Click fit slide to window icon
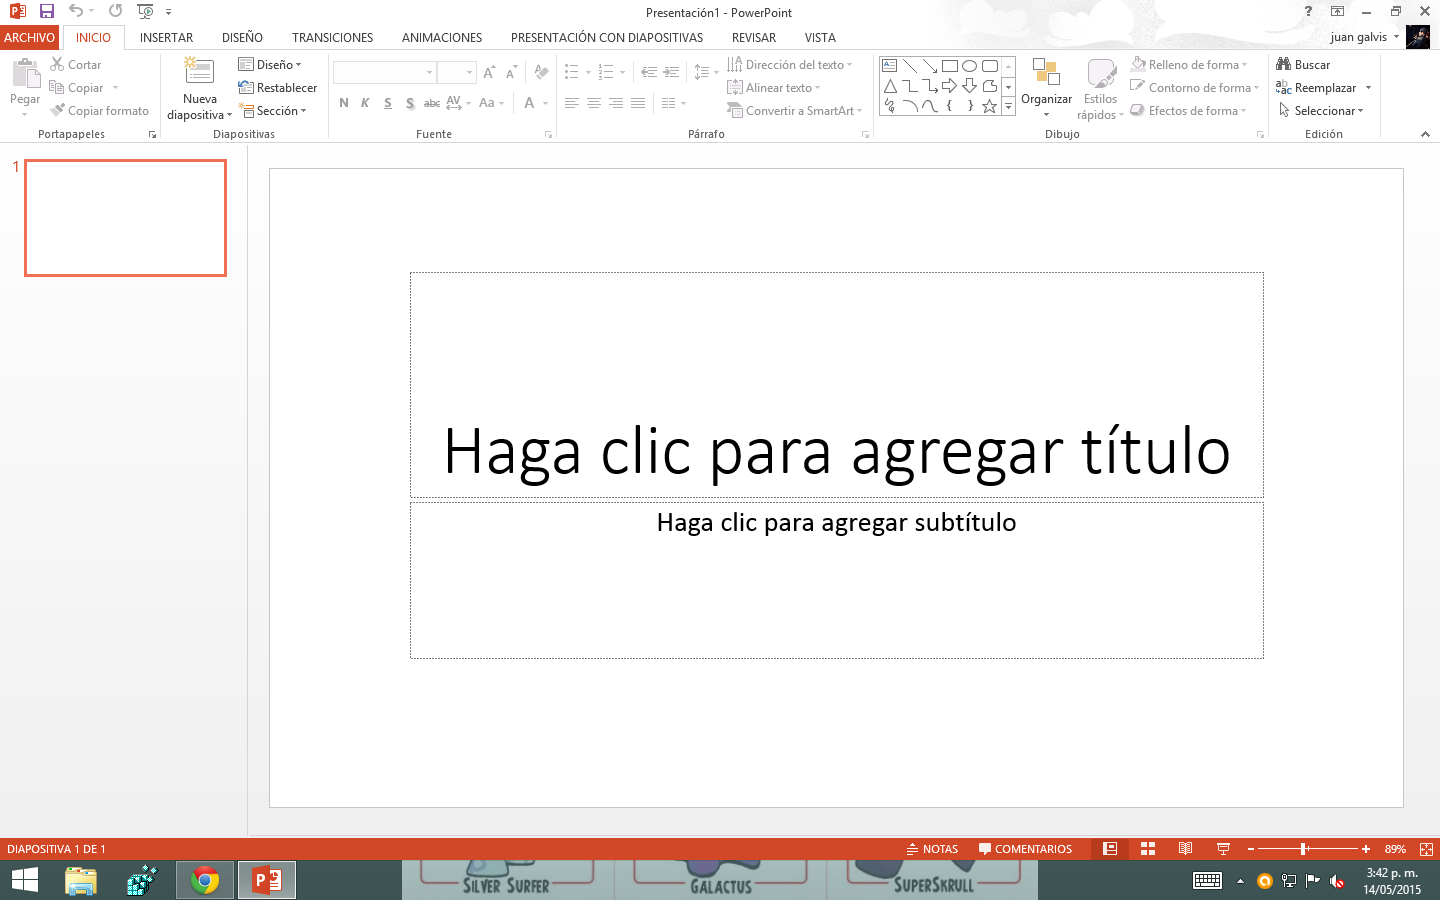The width and height of the screenshot is (1440, 900). tap(1426, 849)
